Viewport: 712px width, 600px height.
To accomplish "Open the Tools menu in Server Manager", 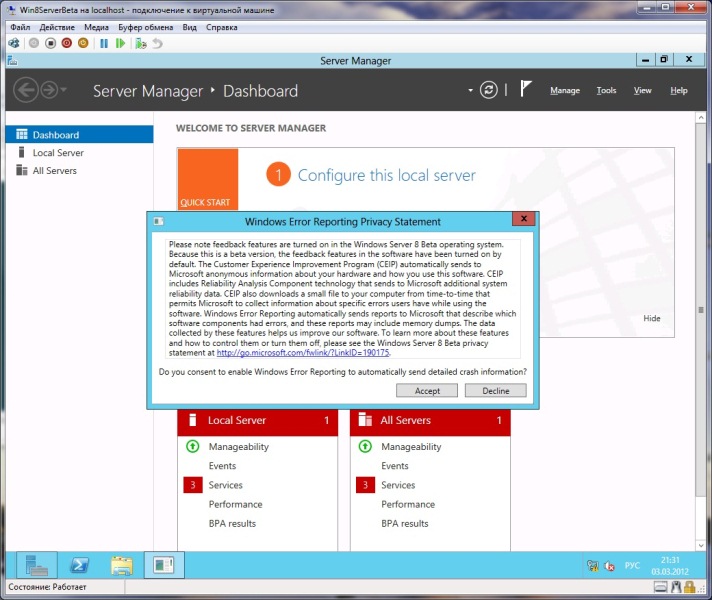I will coord(606,91).
